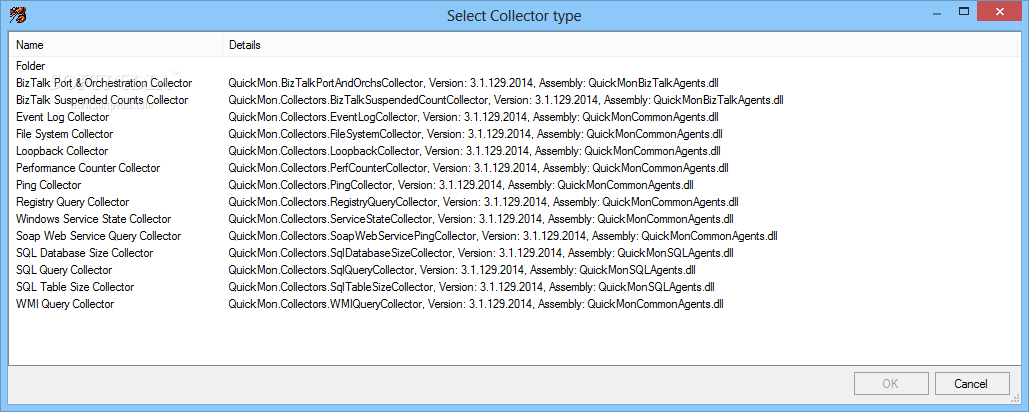Click details text QuickMon.Collectors.ServiceStateCollector
The height and width of the screenshot is (412, 1029).
click(331, 220)
